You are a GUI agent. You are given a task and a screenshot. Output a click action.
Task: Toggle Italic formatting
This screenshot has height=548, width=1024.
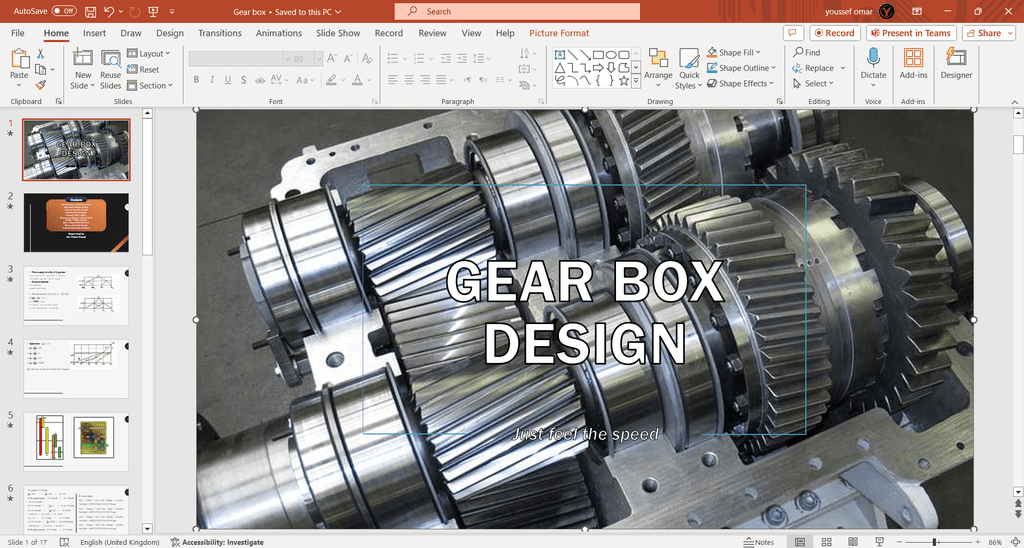[212, 80]
